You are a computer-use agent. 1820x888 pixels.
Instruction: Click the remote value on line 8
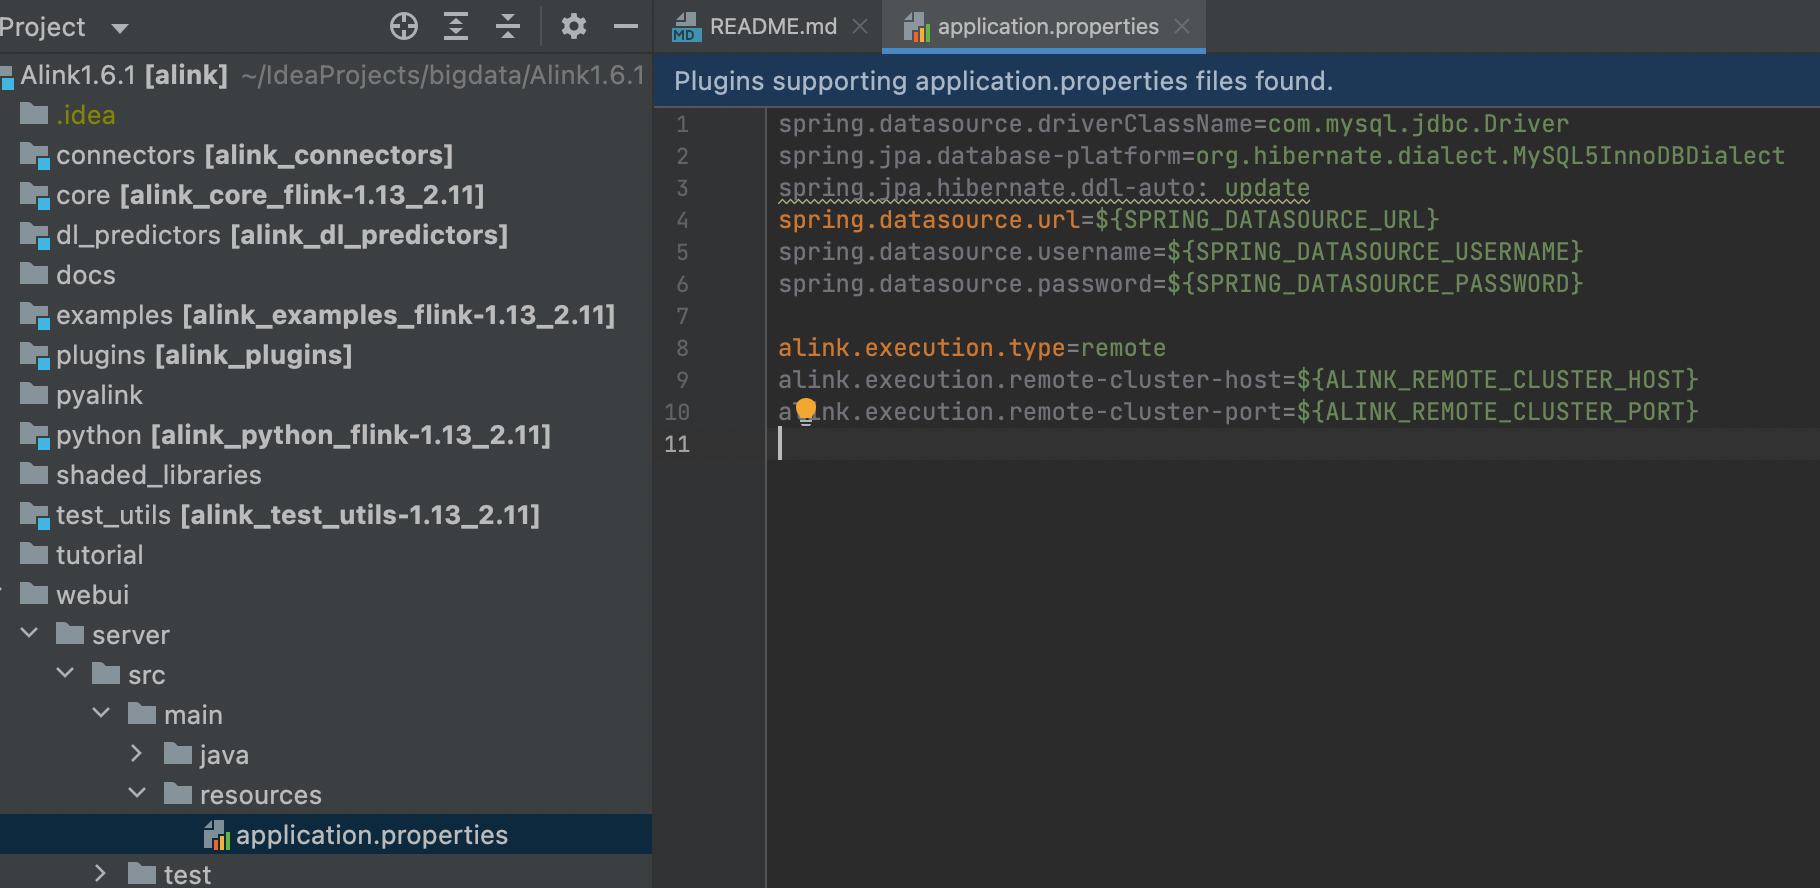tap(1123, 348)
